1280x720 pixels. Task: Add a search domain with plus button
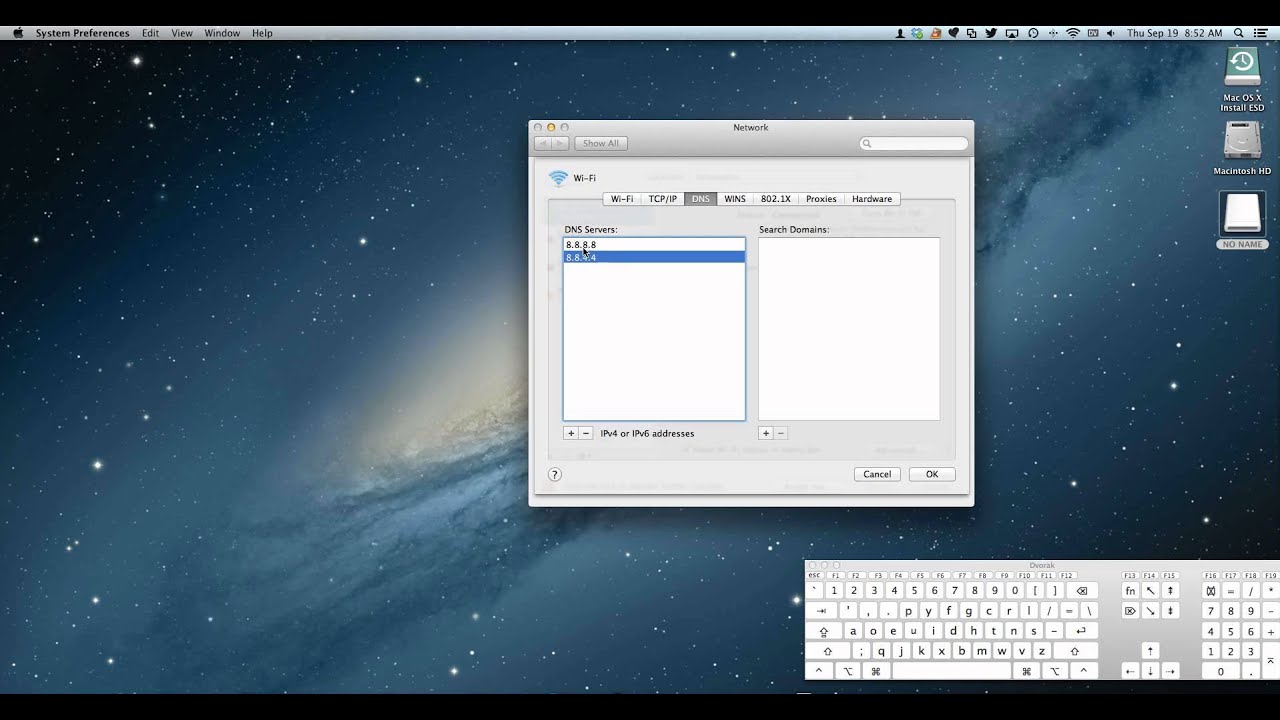(766, 433)
